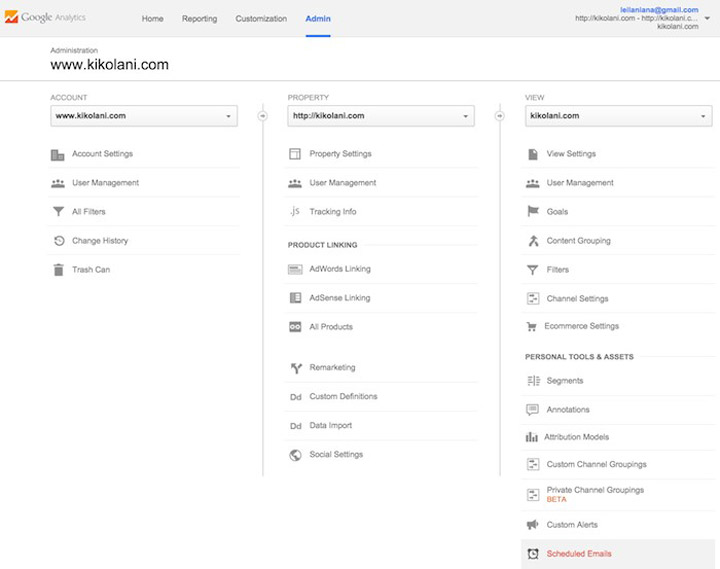Click the Ecommerce Settings cart icon
The width and height of the screenshot is (720, 569).
coord(532,326)
